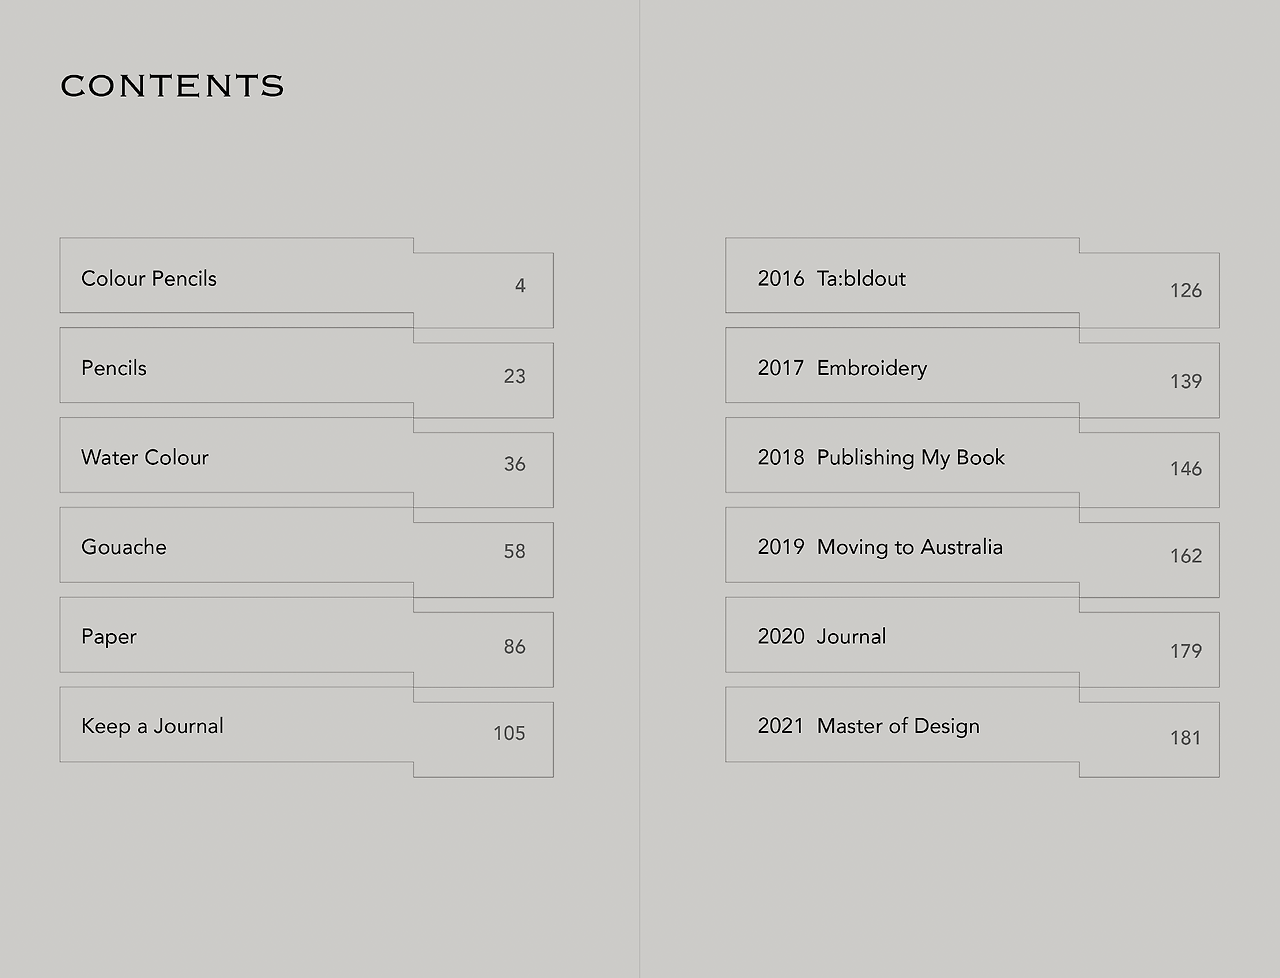This screenshot has height=978, width=1280.
Task: Click page number 4 tab
Action: [484, 290]
